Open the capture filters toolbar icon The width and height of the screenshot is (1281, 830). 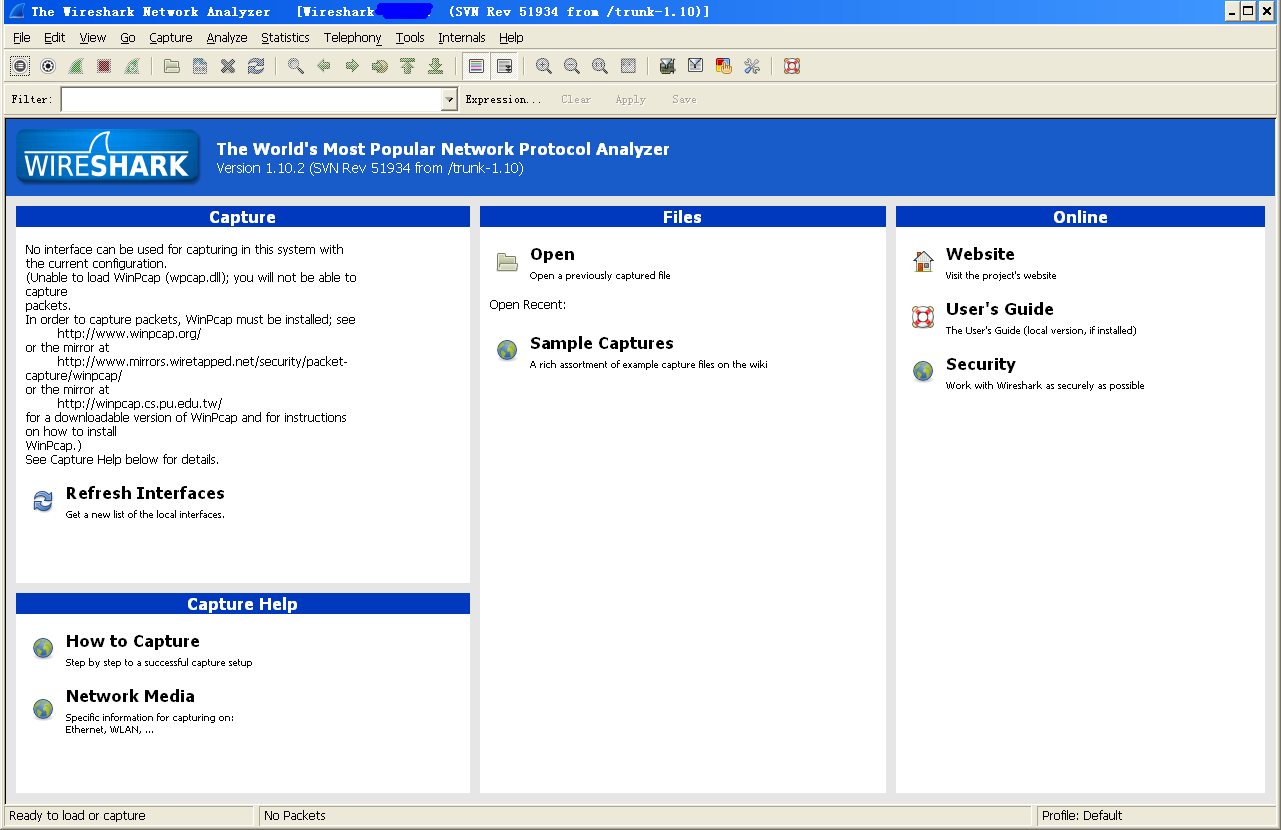(x=668, y=66)
